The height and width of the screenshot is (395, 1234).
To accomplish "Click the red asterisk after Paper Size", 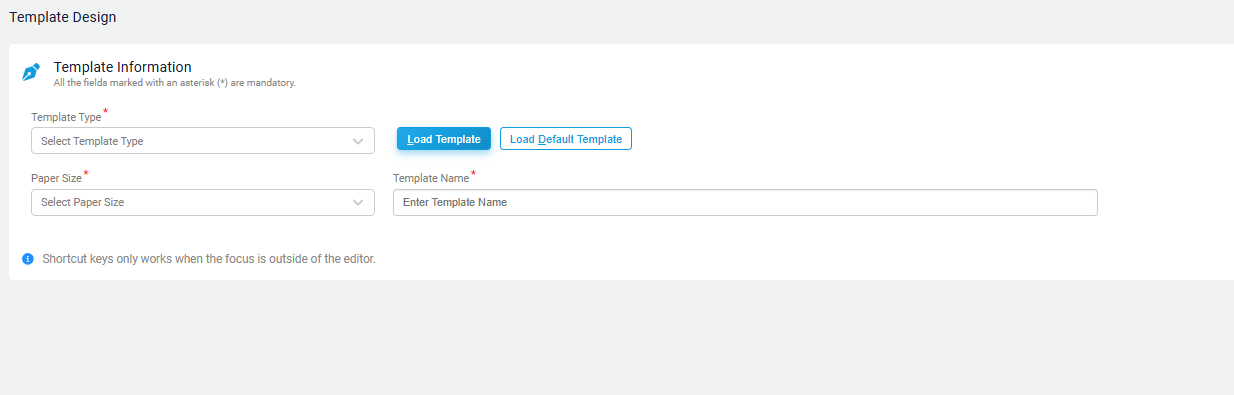I will click(86, 174).
